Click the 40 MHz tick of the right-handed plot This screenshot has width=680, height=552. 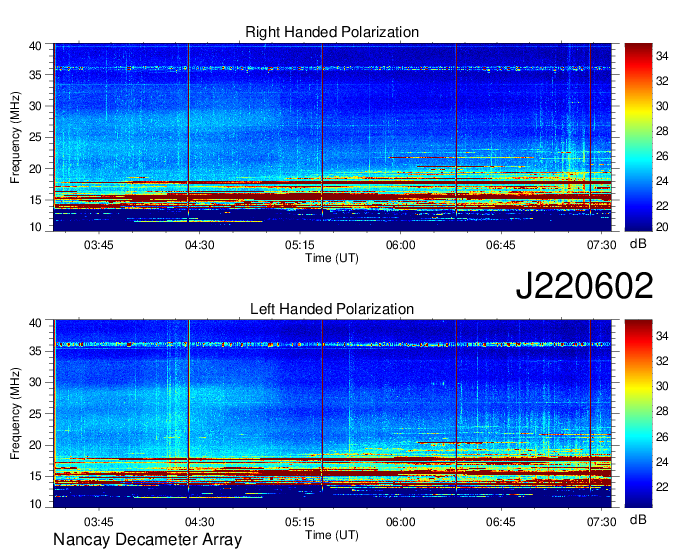tap(35, 46)
